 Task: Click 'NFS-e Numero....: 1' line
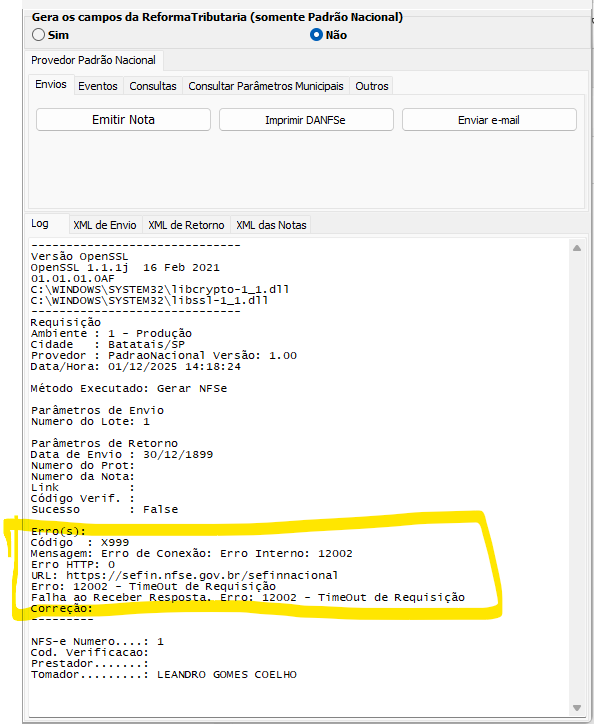[97, 641]
